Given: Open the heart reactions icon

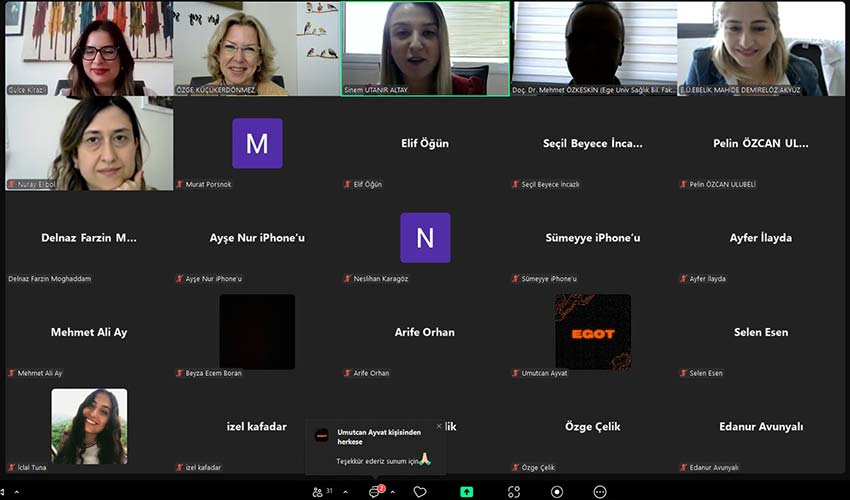Looking at the screenshot, I should tap(420, 492).
